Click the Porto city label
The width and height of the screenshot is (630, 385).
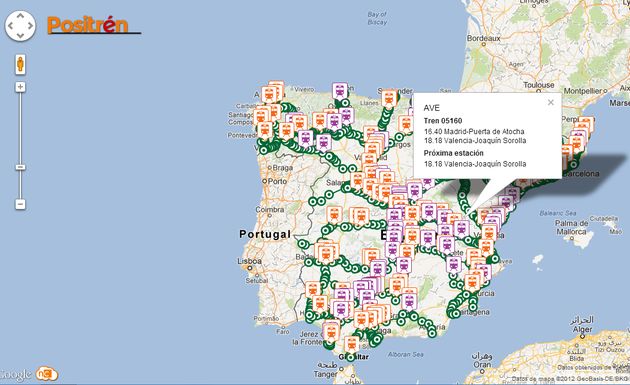[x=278, y=181]
